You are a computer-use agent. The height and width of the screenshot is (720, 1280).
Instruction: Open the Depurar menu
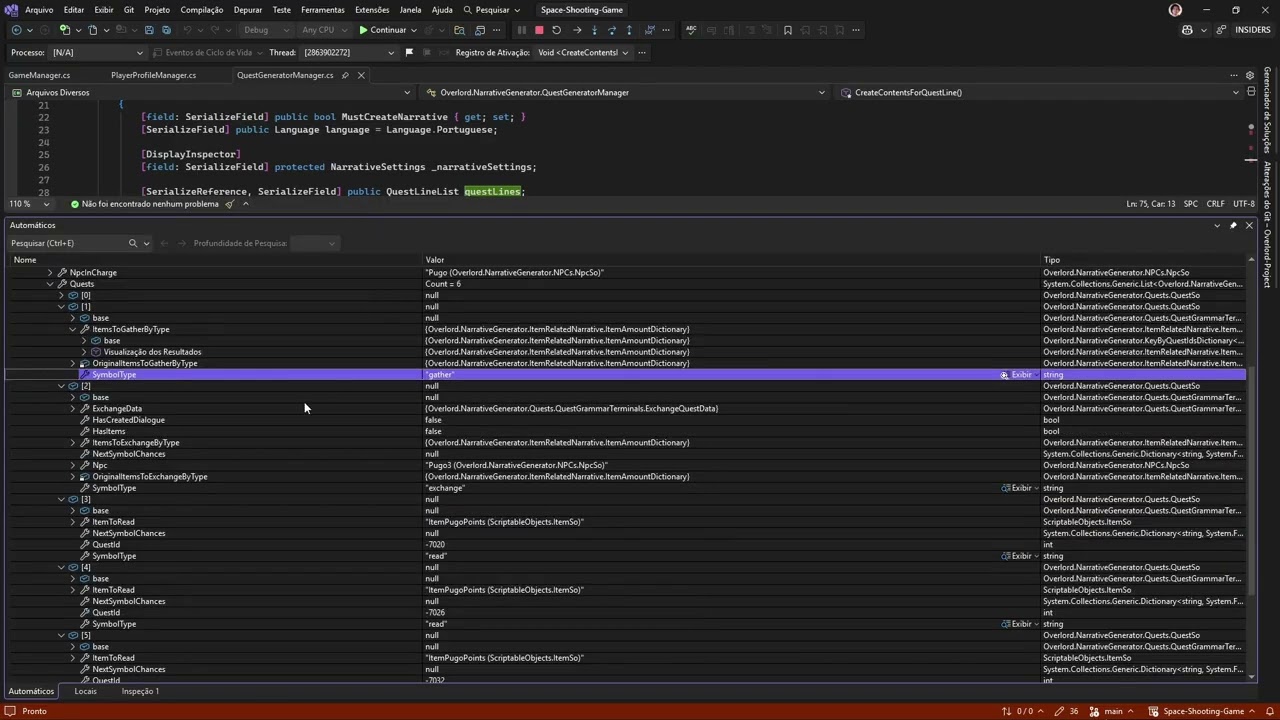[248, 10]
